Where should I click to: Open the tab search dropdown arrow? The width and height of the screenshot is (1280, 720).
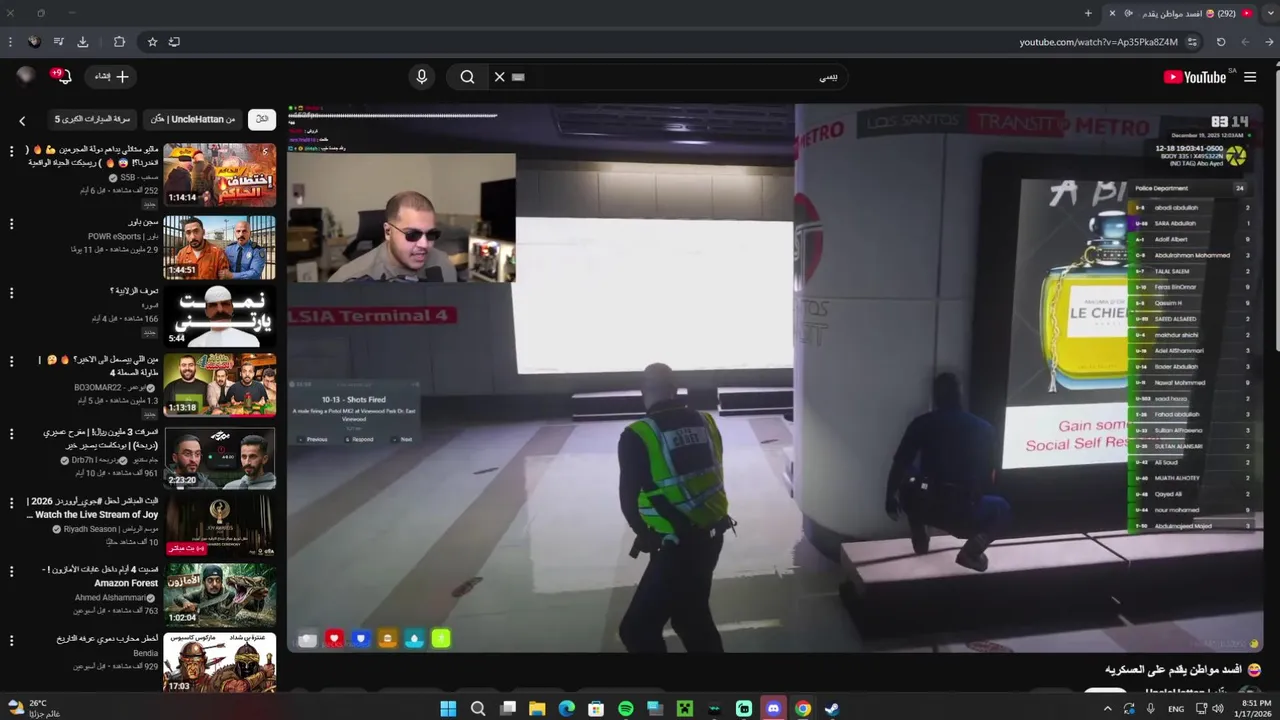click(x=1270, y=13)
